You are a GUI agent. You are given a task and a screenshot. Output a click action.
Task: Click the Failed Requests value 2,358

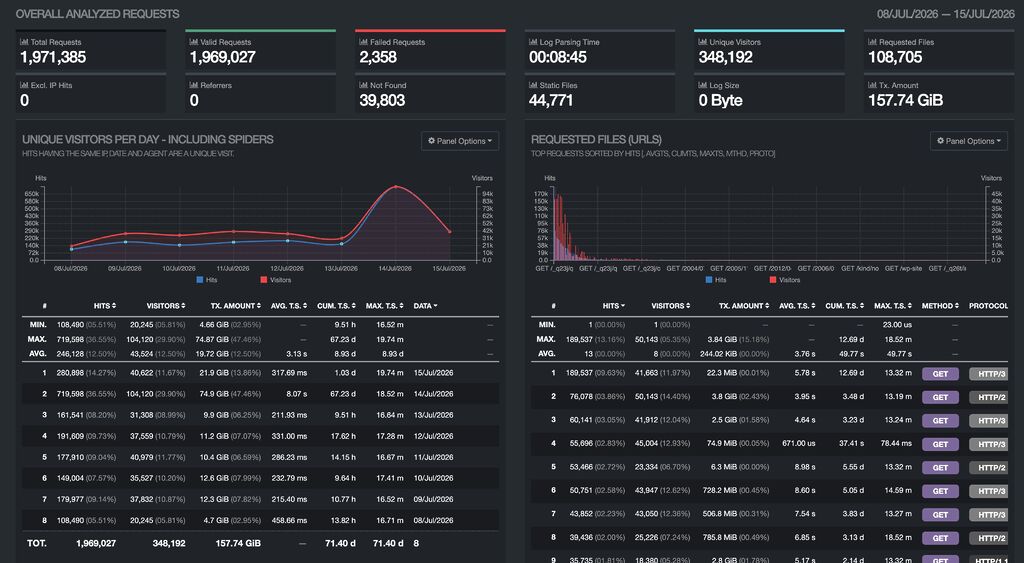click(378, 57)
